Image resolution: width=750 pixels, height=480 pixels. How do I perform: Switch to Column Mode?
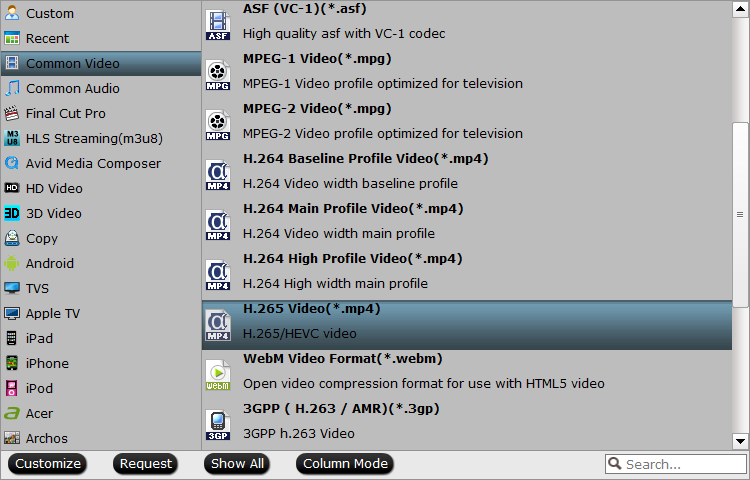click(x=345, y=464)
